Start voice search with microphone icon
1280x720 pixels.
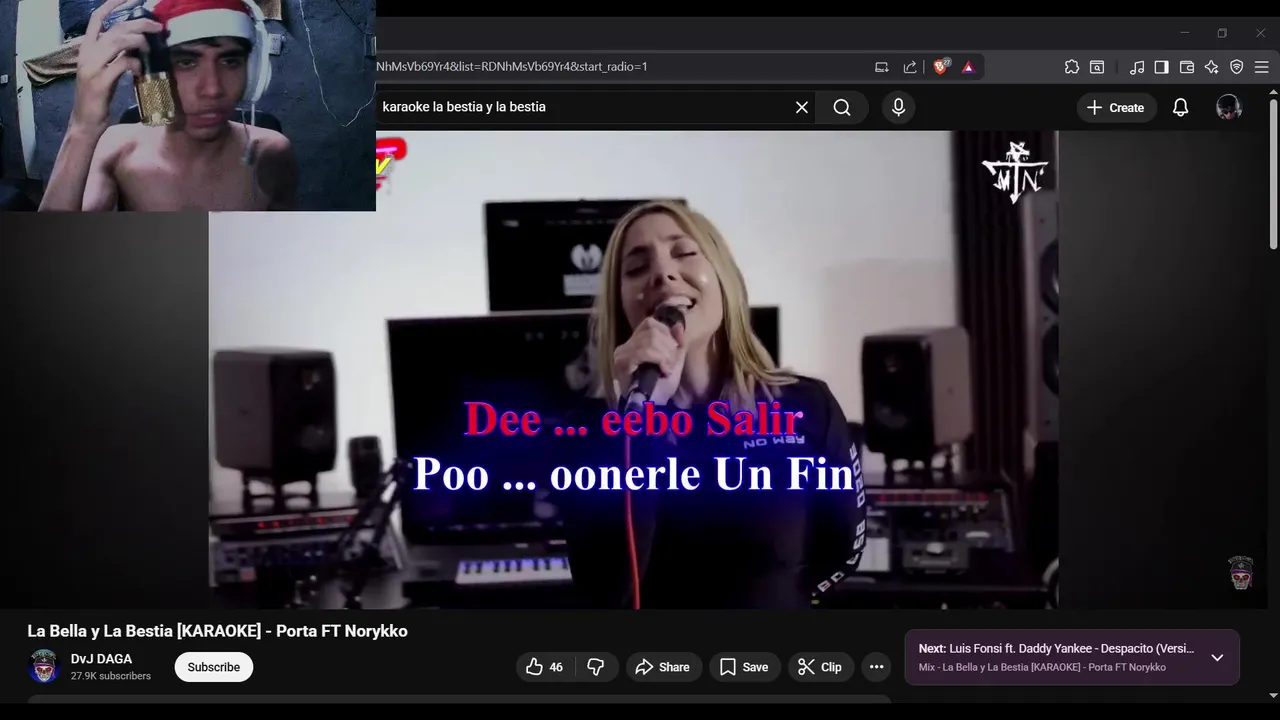[898, 107]
